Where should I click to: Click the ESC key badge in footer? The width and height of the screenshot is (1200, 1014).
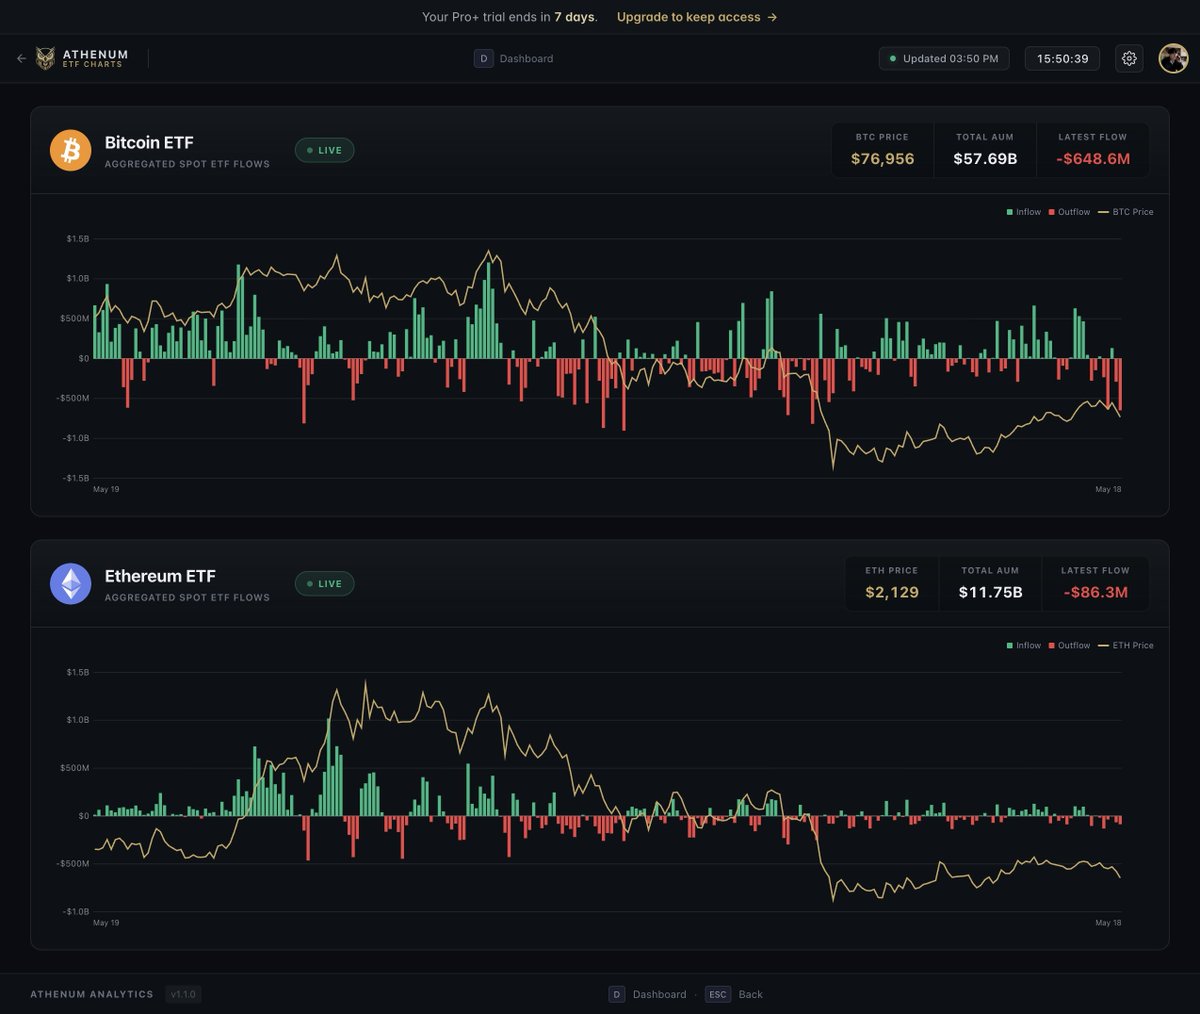click(x=718, y=994)
